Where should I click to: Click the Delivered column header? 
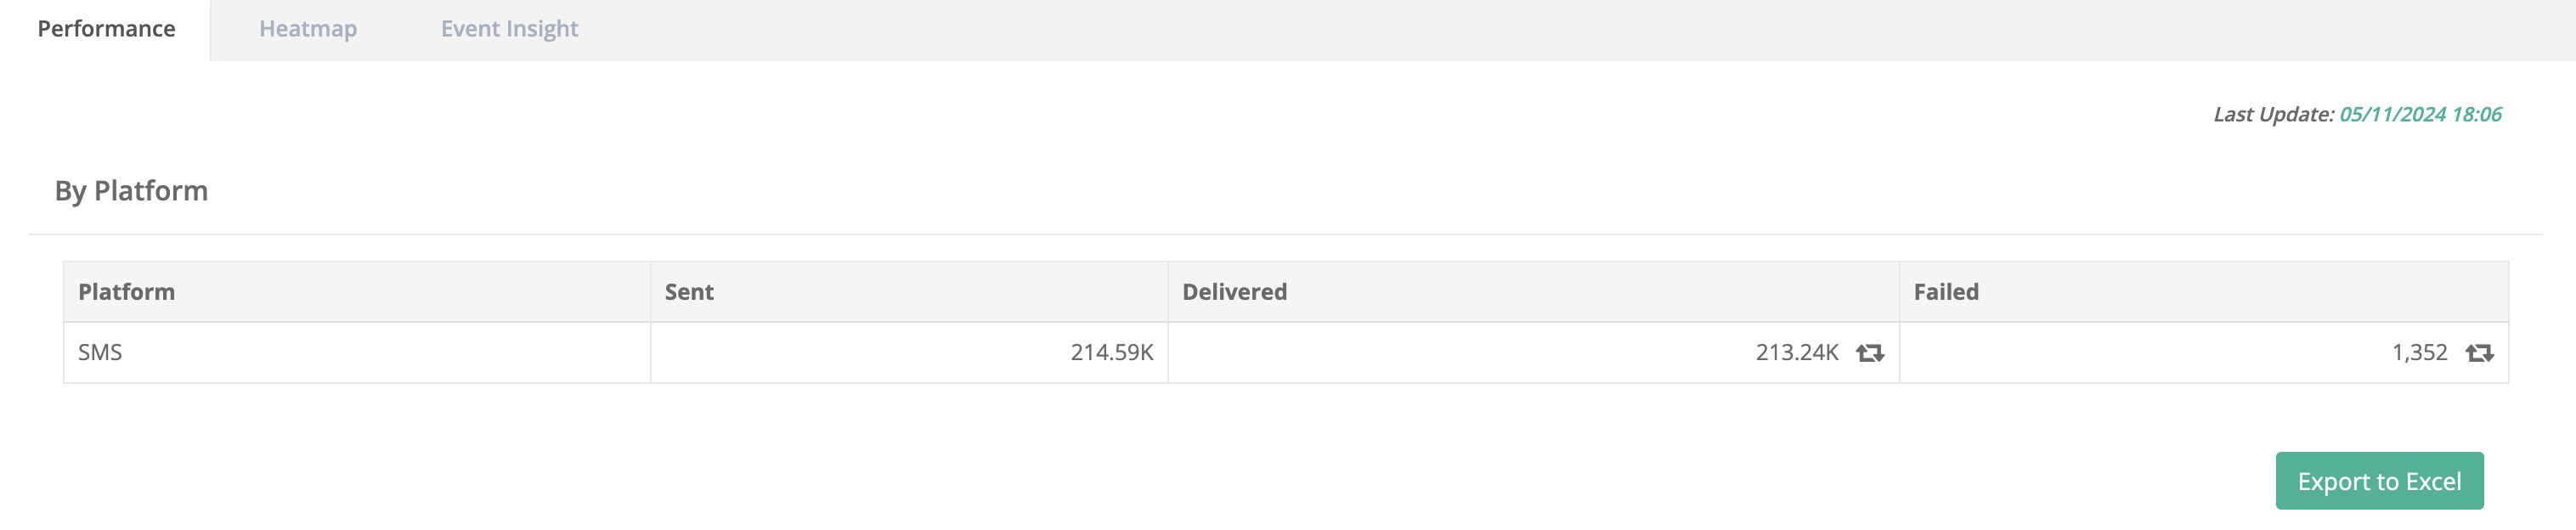(1234, 292)
